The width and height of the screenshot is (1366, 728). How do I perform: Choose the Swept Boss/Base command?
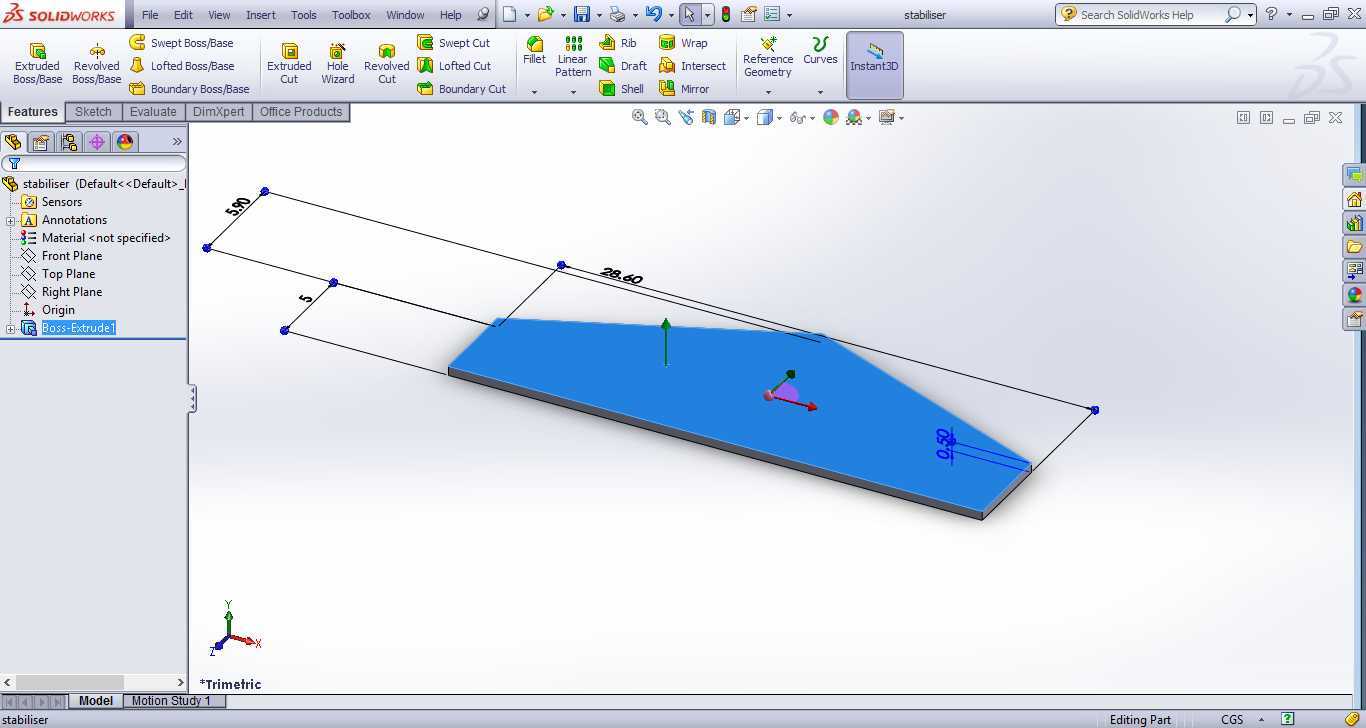pos(181,43)
